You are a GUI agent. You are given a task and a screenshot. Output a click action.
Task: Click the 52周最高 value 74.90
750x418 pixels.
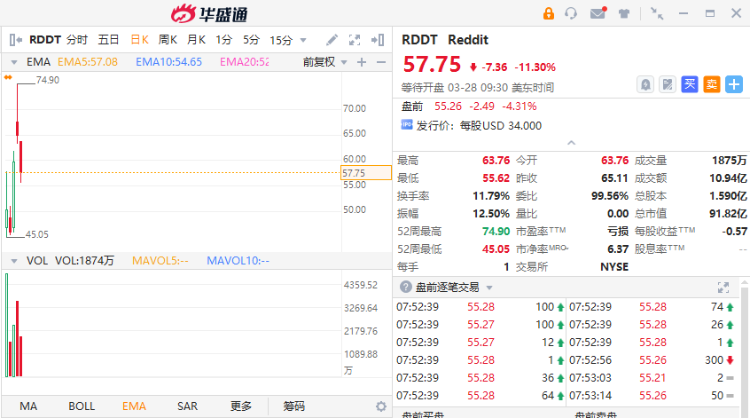[496, 231]
